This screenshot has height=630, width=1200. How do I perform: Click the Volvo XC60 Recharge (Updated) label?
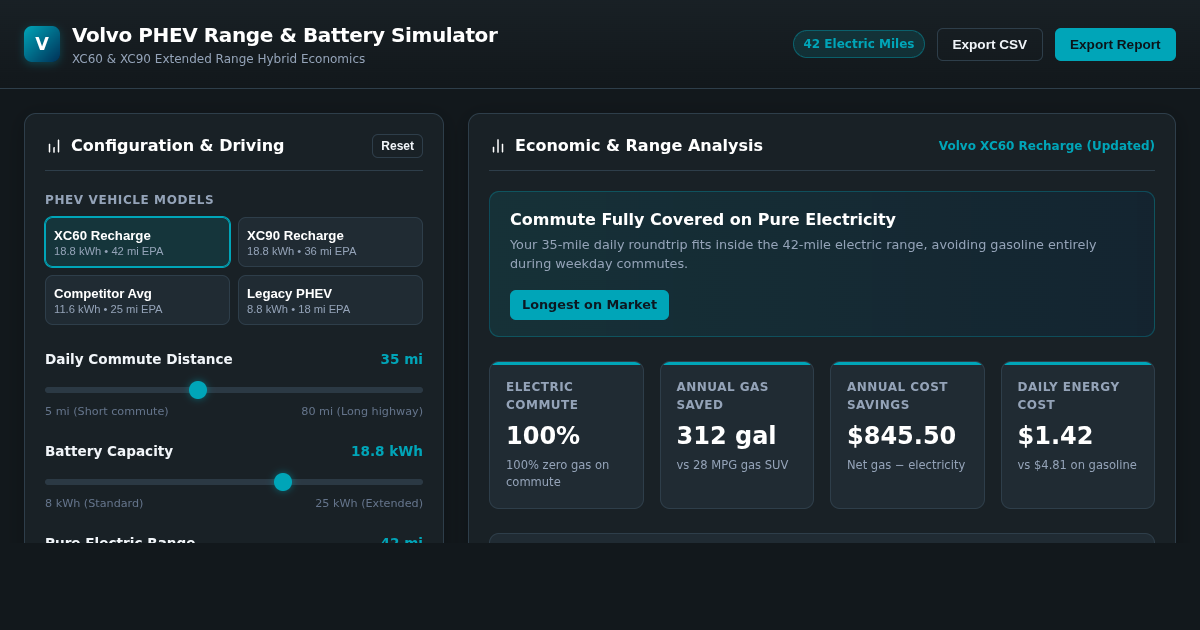pyautogui.click(x=1046, y=146)
